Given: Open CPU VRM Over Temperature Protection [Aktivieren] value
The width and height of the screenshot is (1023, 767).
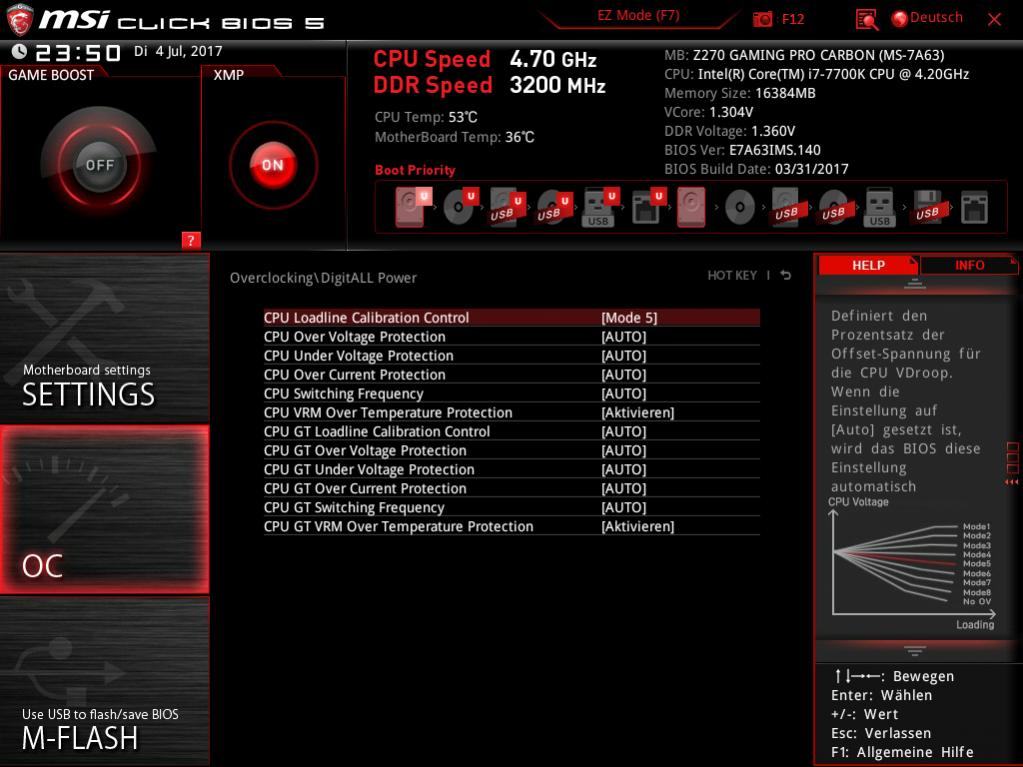Looking at the screenshot, I should click(x=637, y=412).
